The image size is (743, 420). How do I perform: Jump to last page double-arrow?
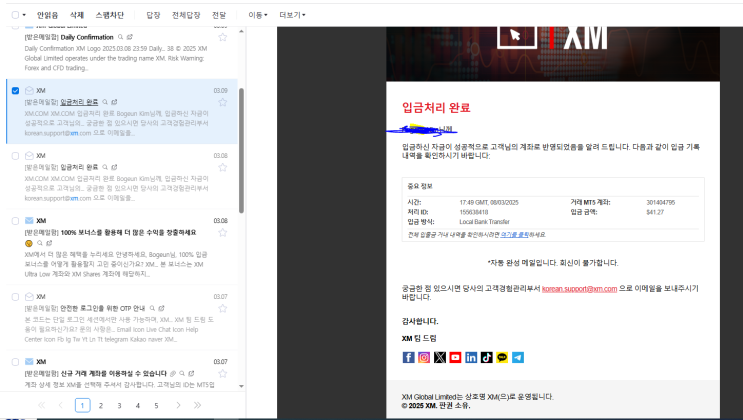(x=197, y=405)
